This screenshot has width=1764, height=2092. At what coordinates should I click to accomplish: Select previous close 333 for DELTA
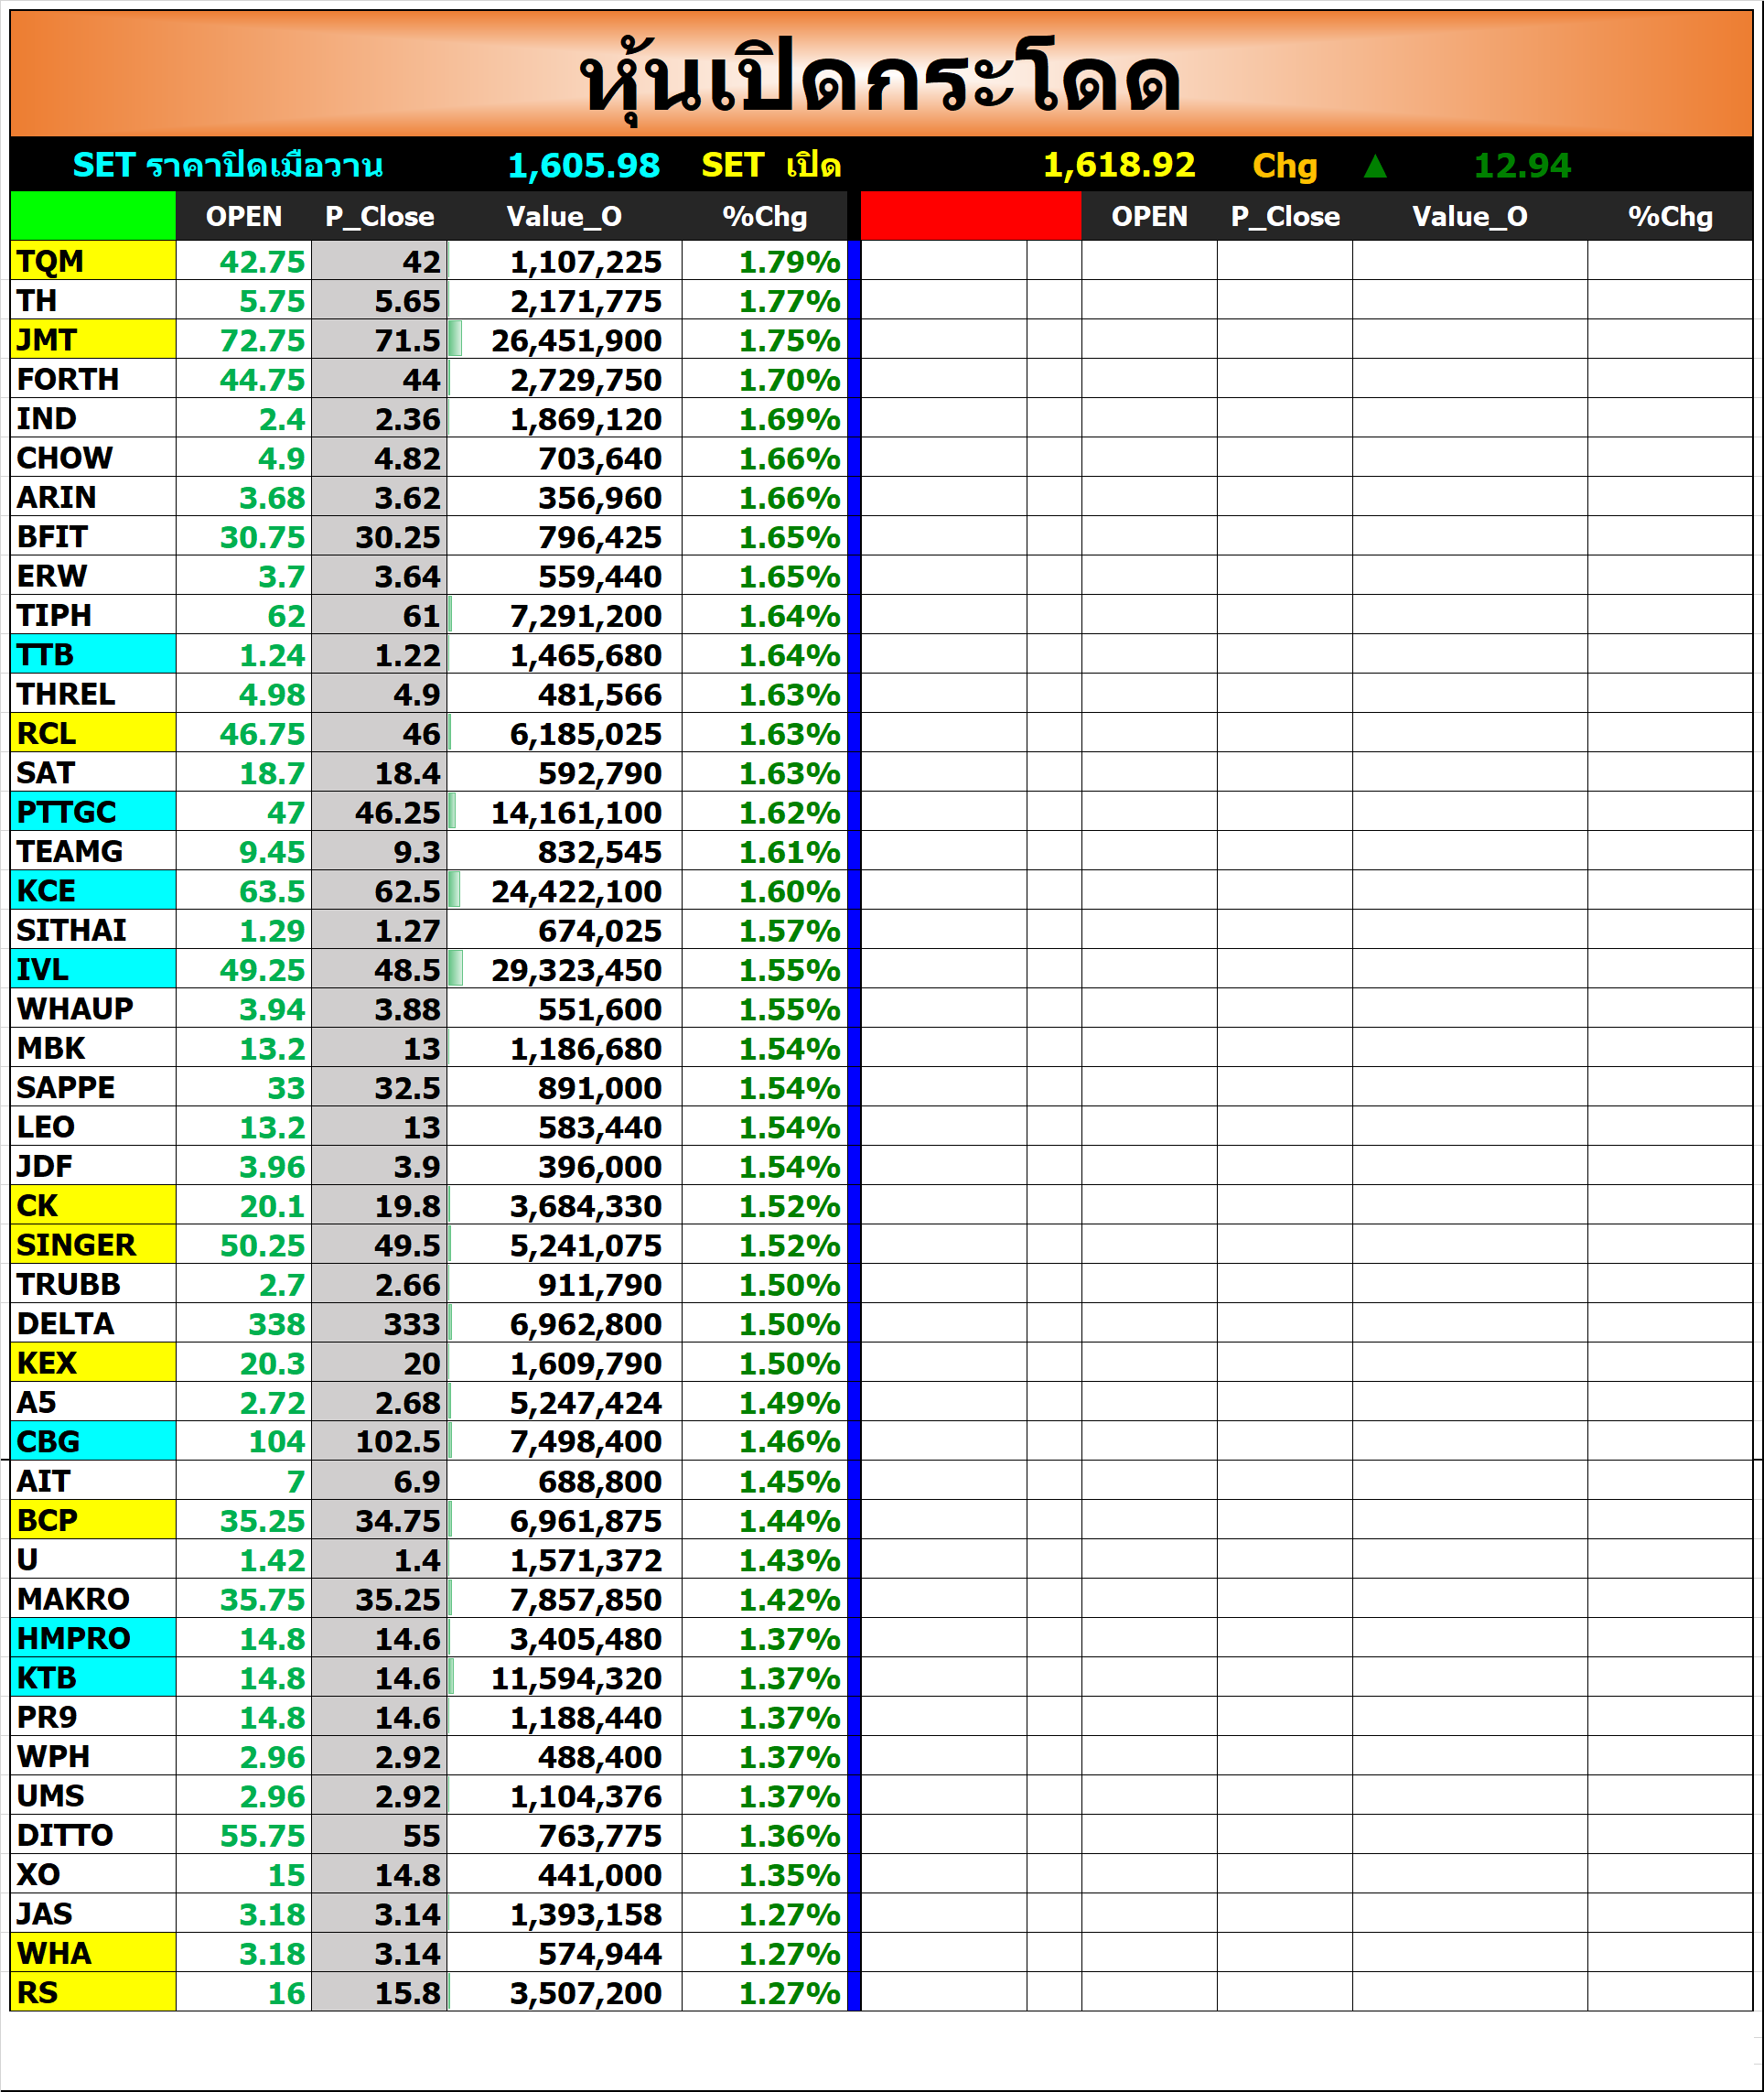(x=411, y=1324)
